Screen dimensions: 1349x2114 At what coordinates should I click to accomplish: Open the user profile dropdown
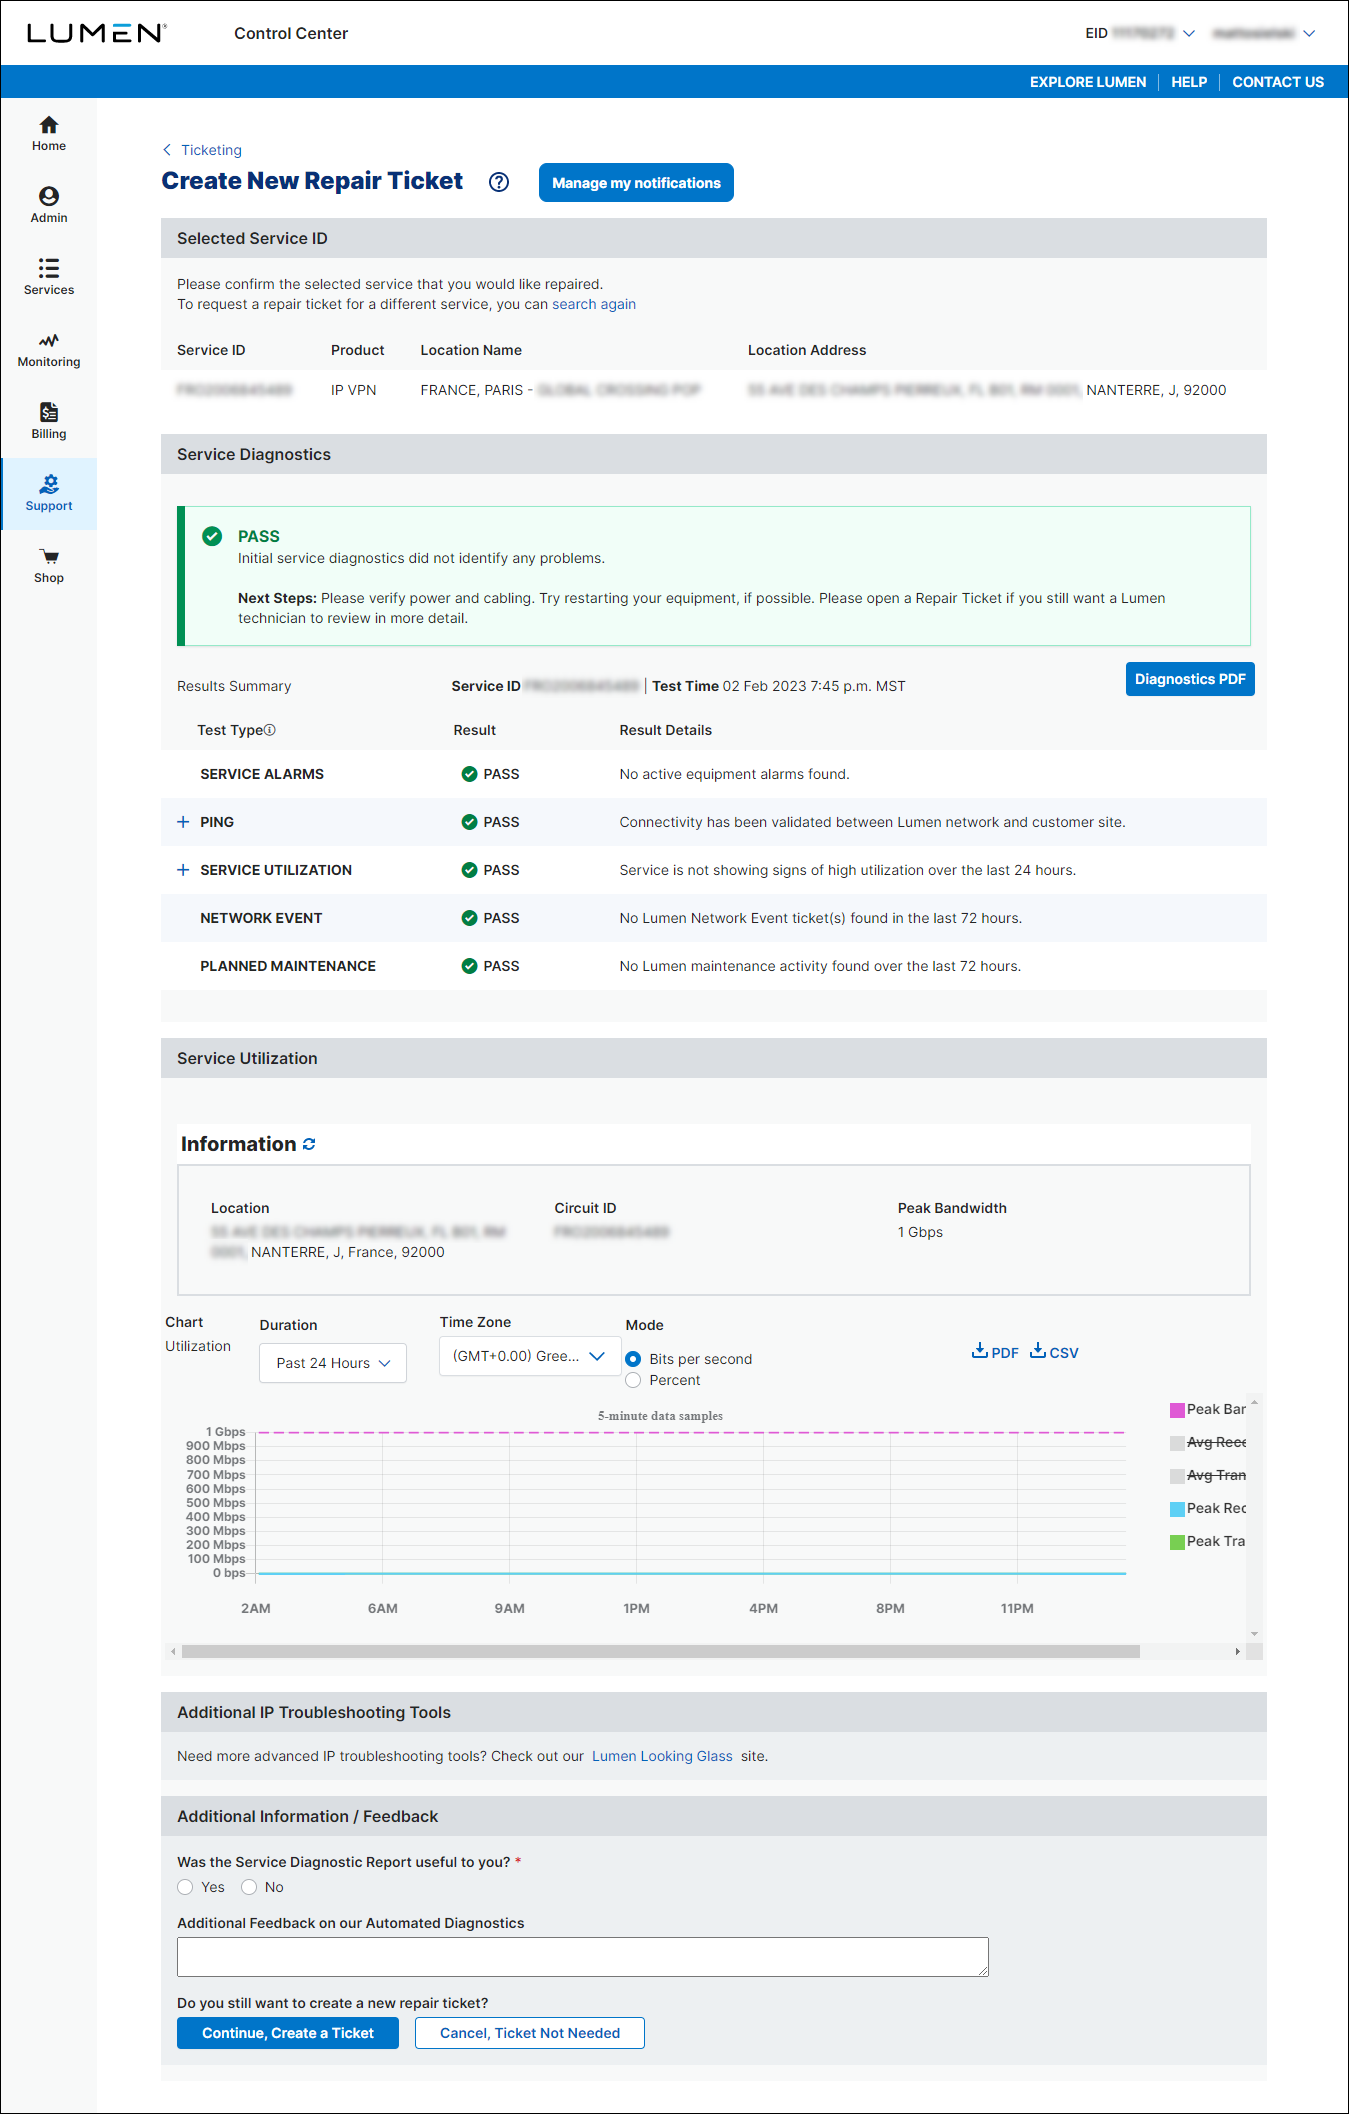click(1264, 33)
